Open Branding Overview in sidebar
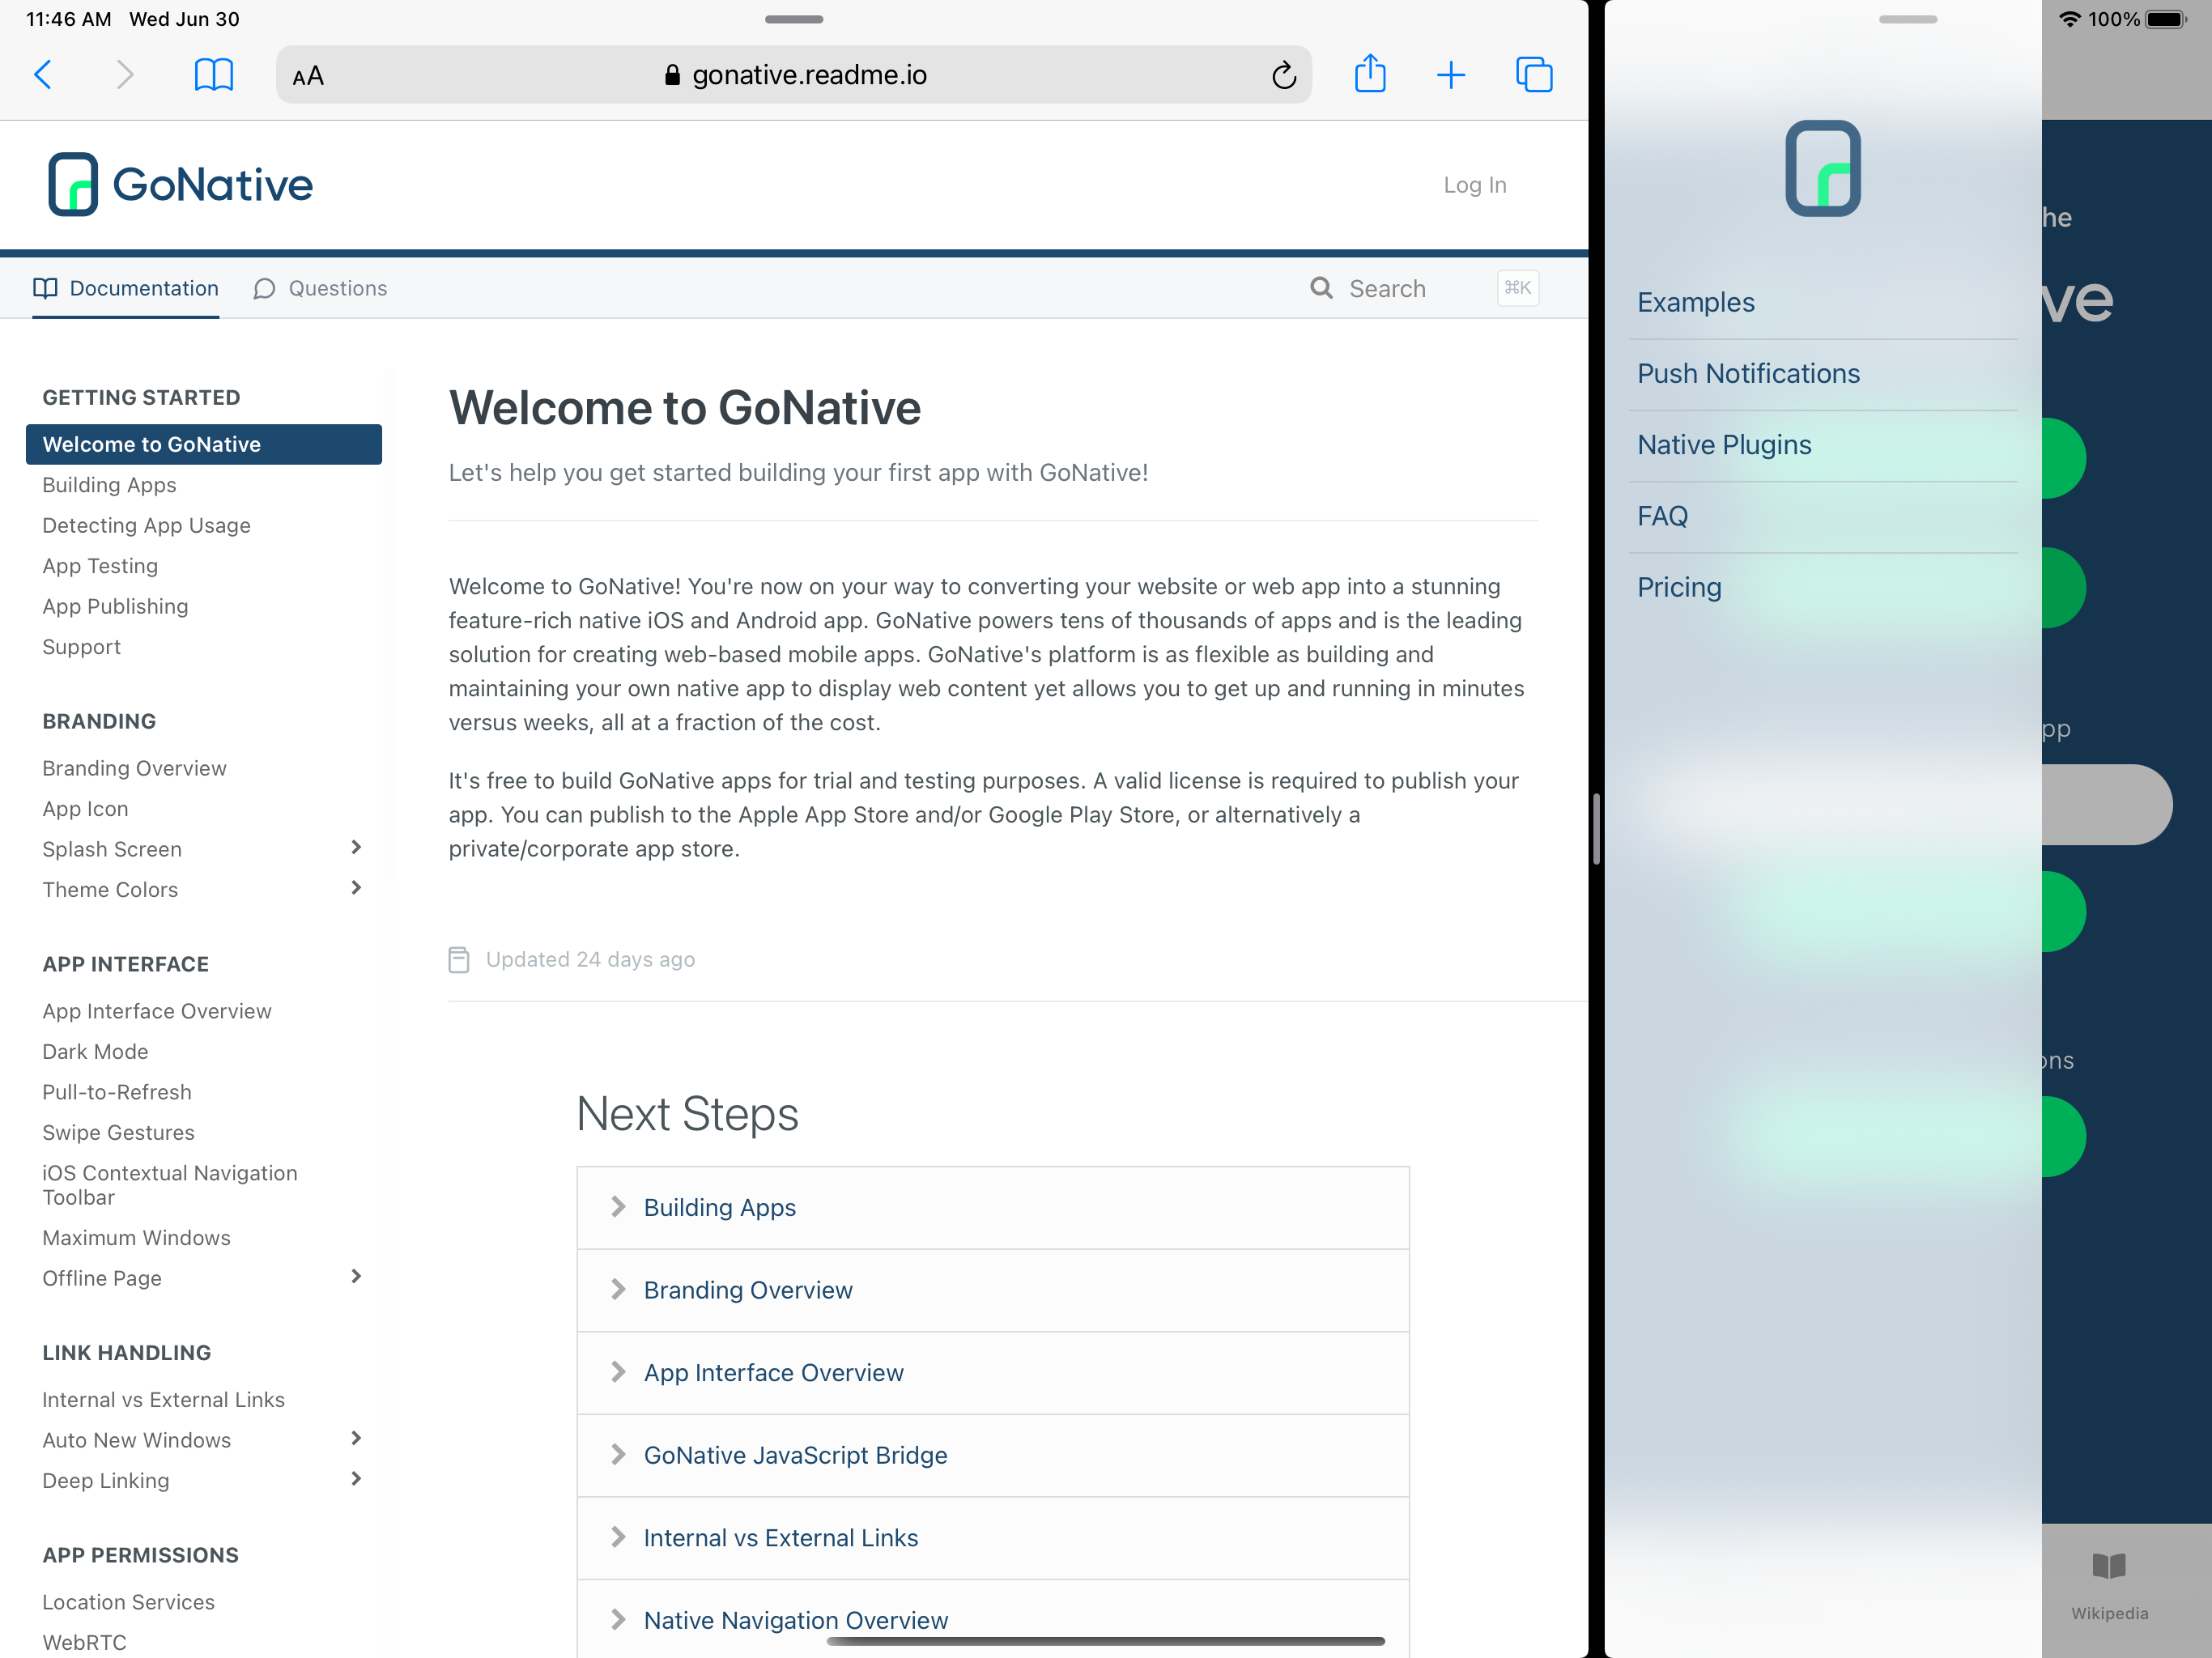The width and height of the screenshot is (2212, 1658). (x=134, y=768)
